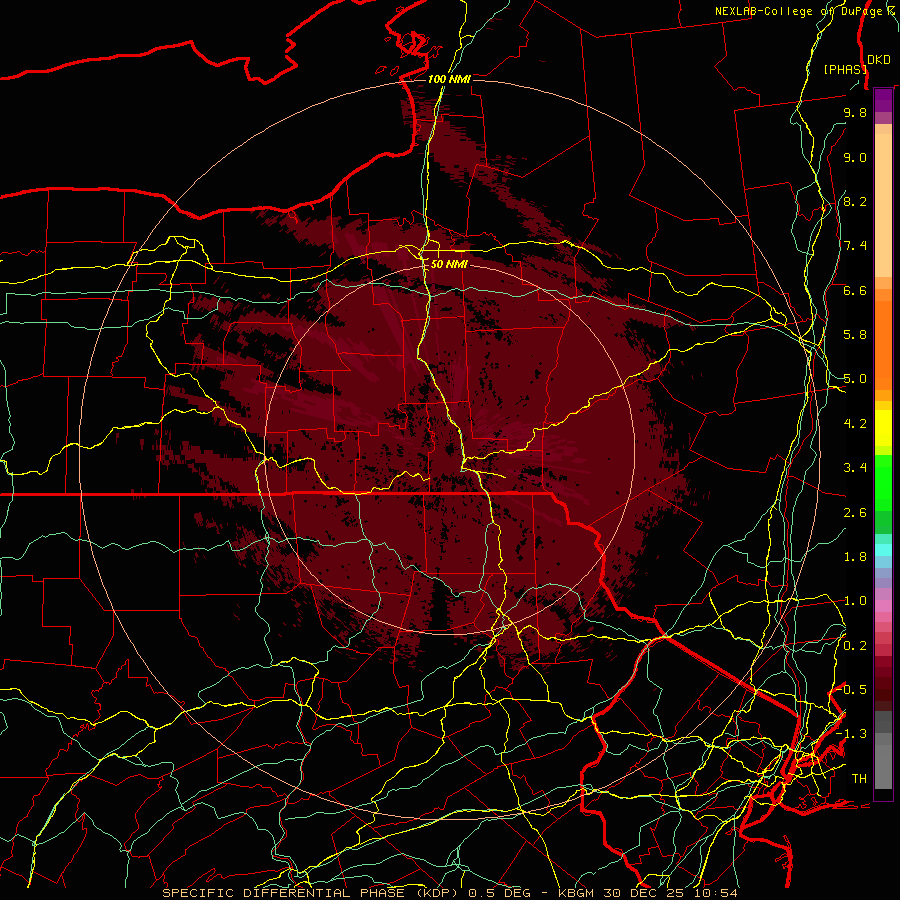
Task: Click the yellow segment of the color bar
Action: 883,428
